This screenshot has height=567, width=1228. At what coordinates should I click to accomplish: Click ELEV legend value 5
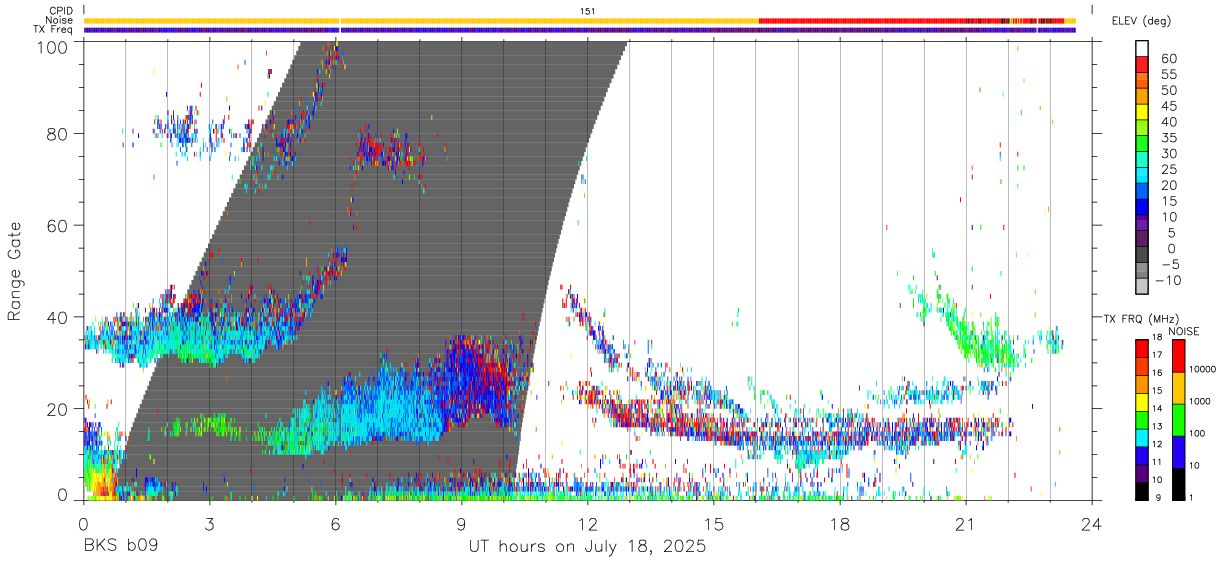tap(1171, 233)
